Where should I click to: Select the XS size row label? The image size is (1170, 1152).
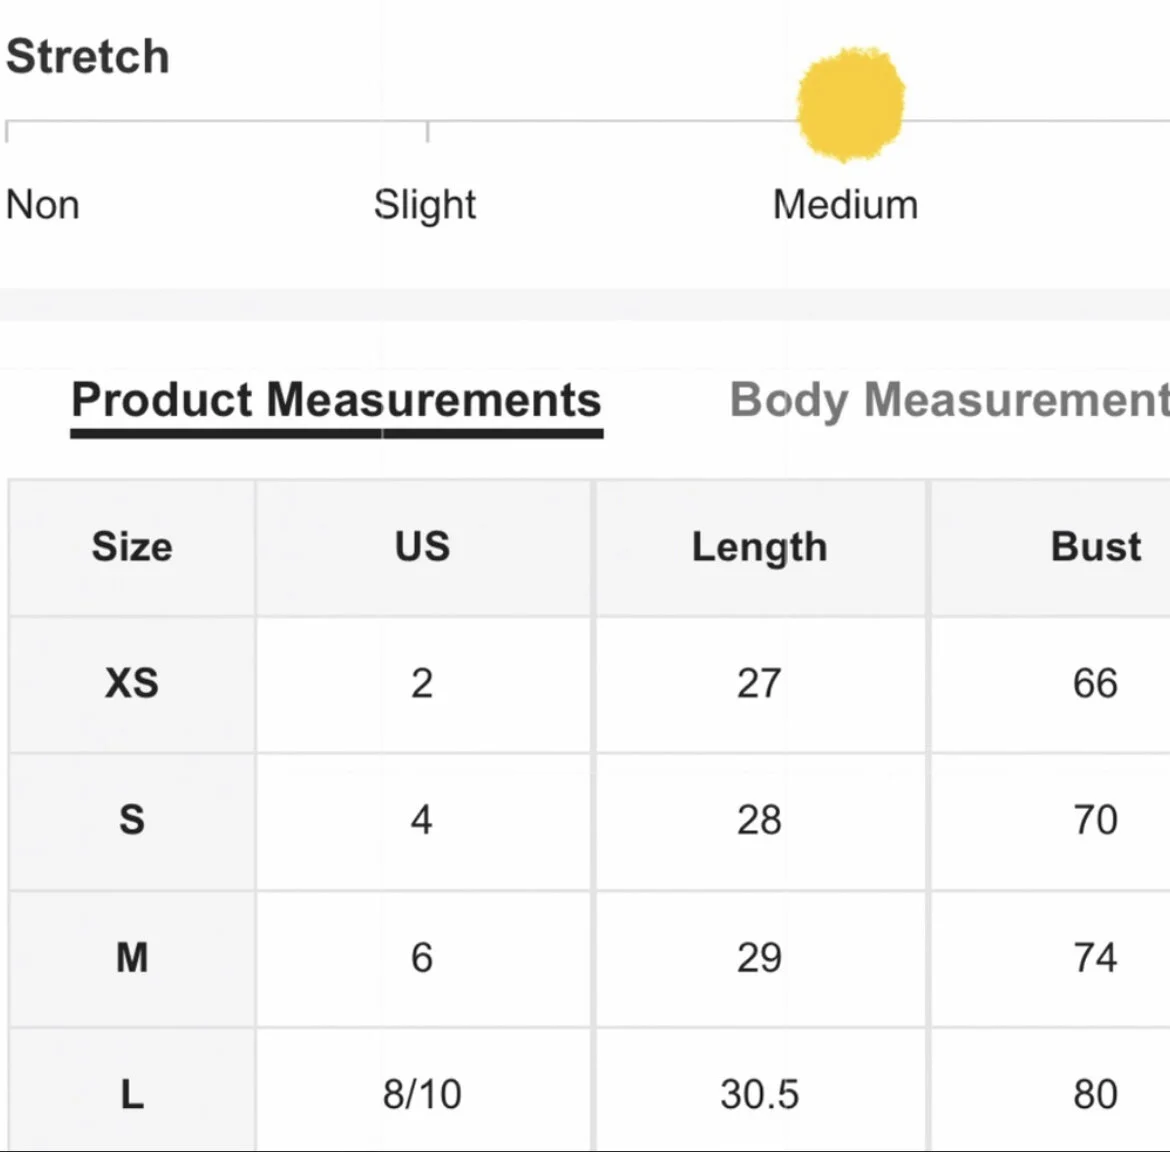(132, 683)
